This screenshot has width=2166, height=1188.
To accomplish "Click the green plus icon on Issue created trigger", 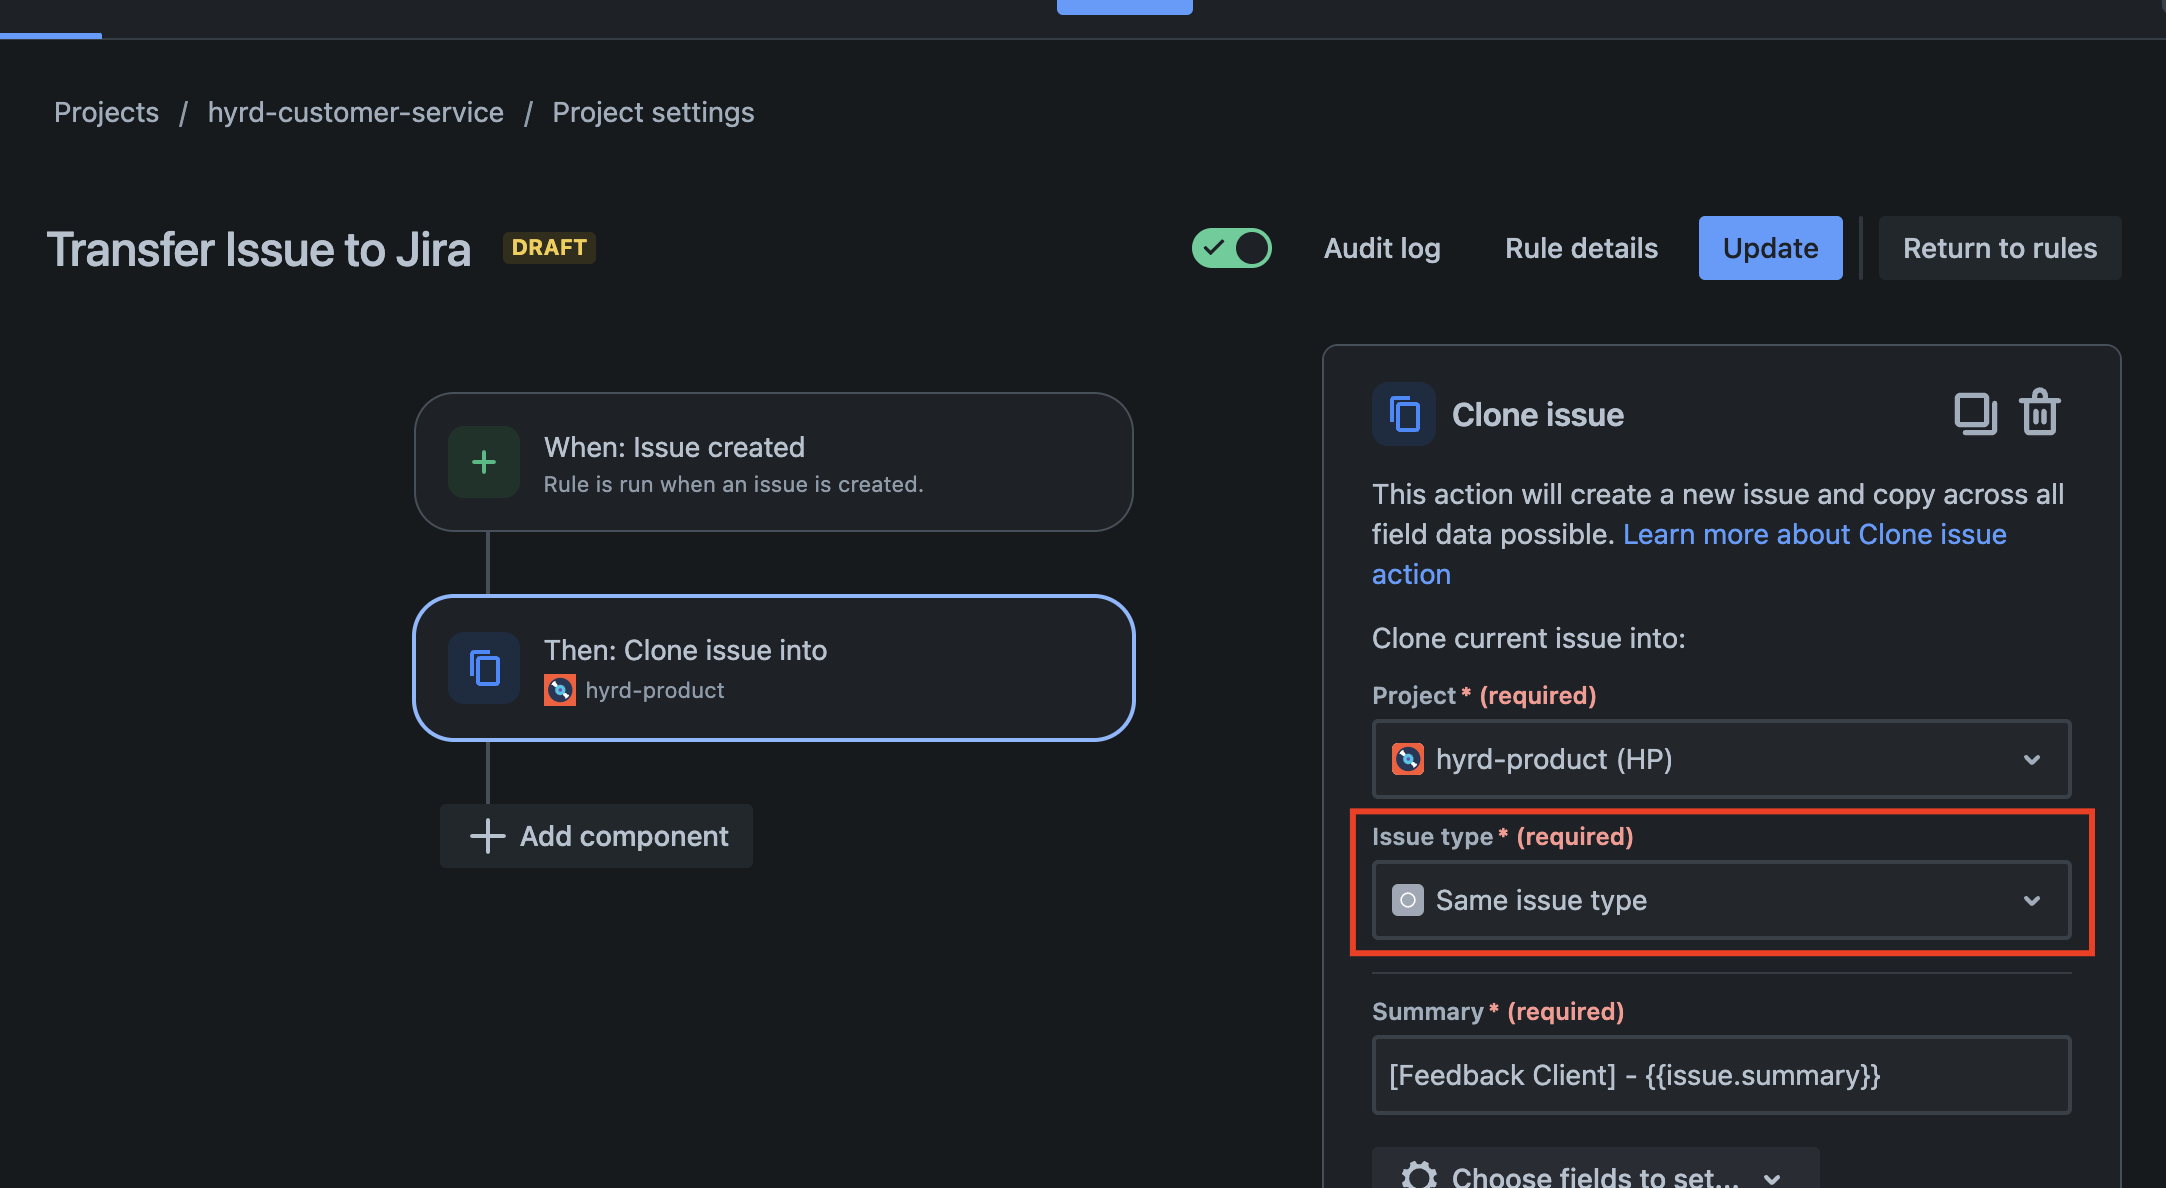I will point(484,462).
